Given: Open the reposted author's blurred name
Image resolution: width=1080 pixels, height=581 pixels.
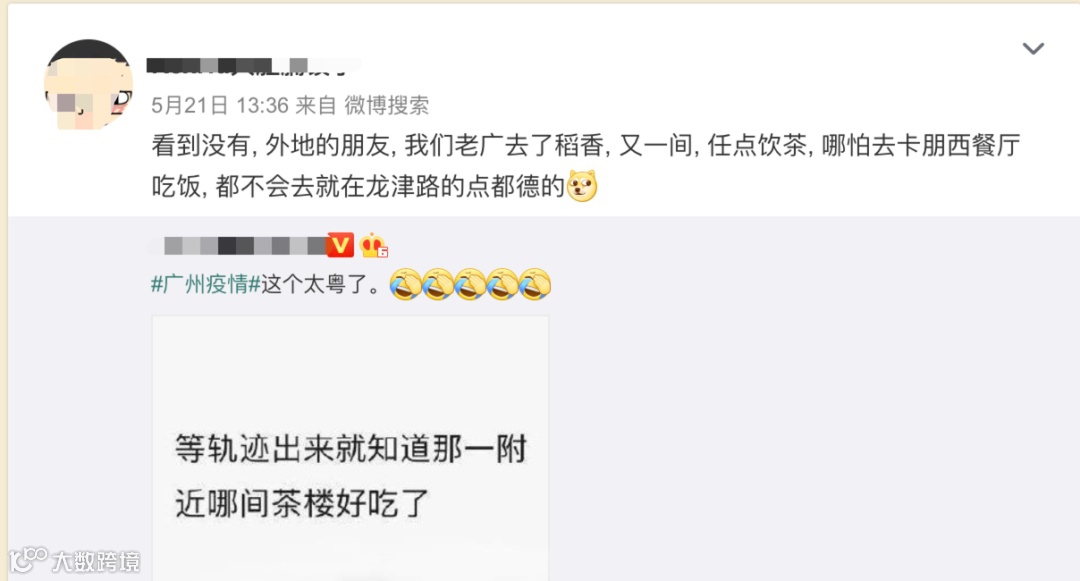Looking at the screenshot, I should coord(238,245).
